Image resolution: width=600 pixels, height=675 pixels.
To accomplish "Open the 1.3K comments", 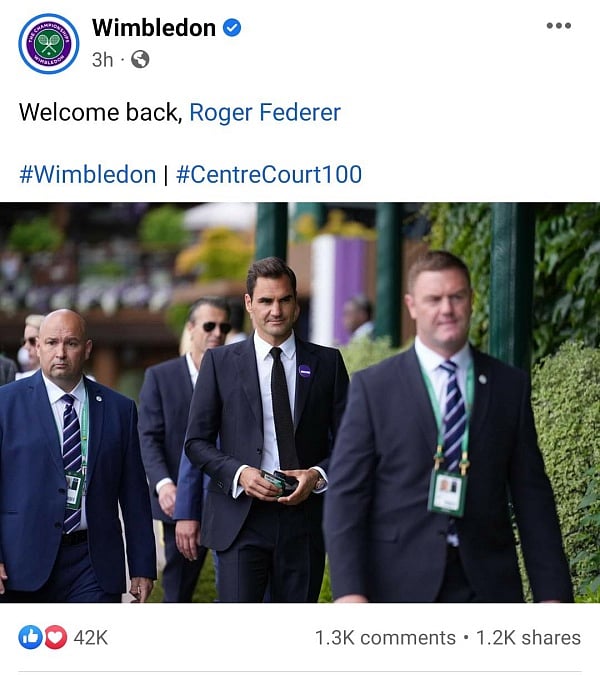I will click(x=385, y=638).
